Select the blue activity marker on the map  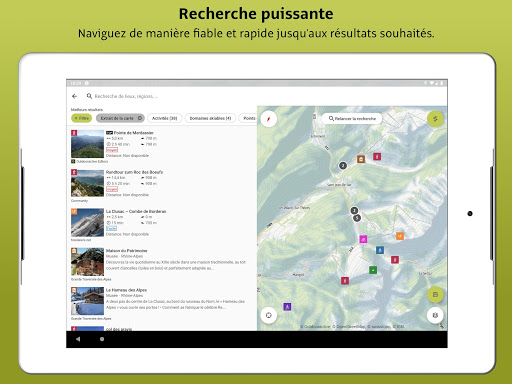click(x=380, y=250)
